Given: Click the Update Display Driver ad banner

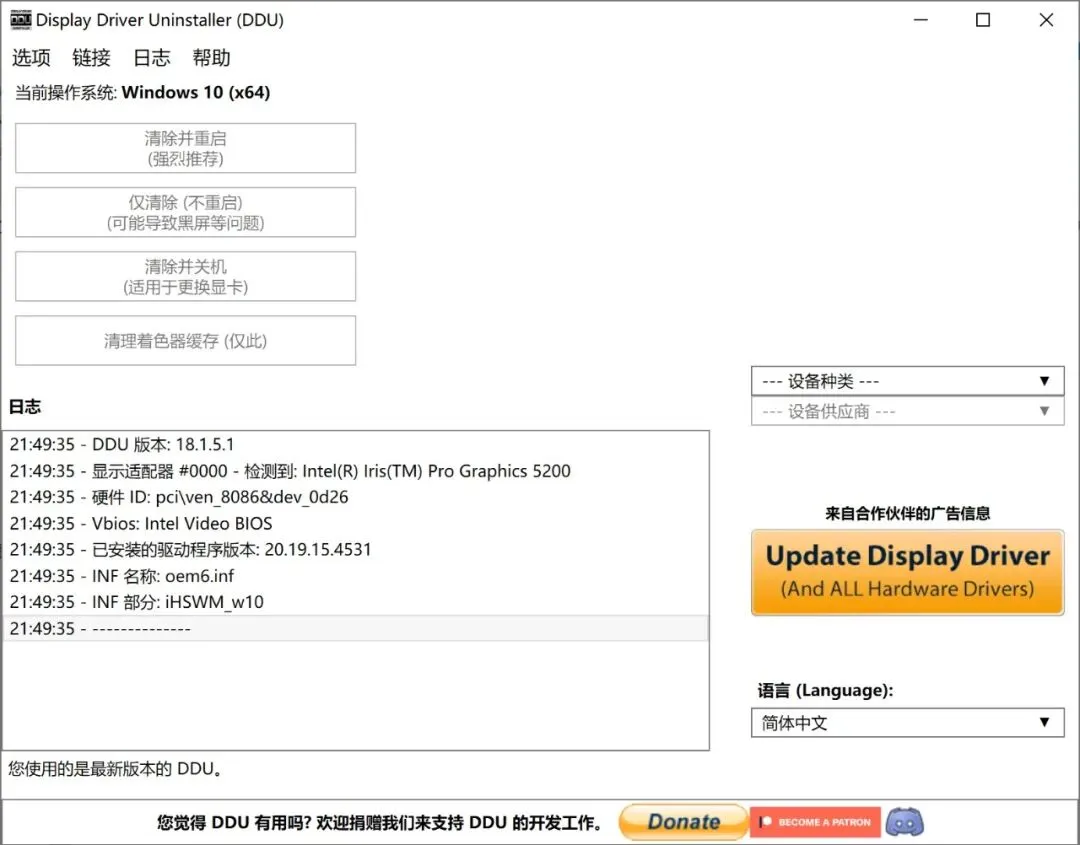Looking at the screenshot, I should 907,572.
